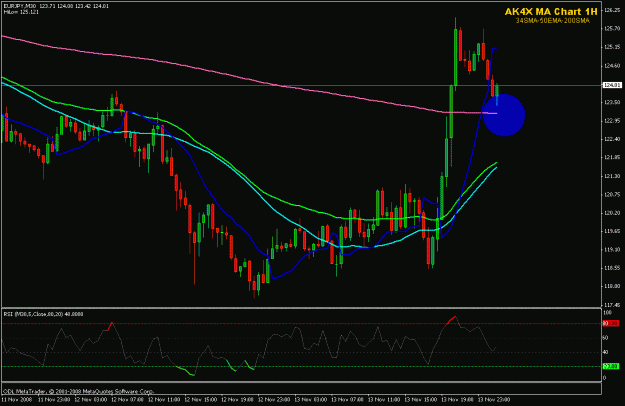Click the 12 Nov 23:00 time label
This screenshot has height=406, width=625.
[x=274, y=399]
